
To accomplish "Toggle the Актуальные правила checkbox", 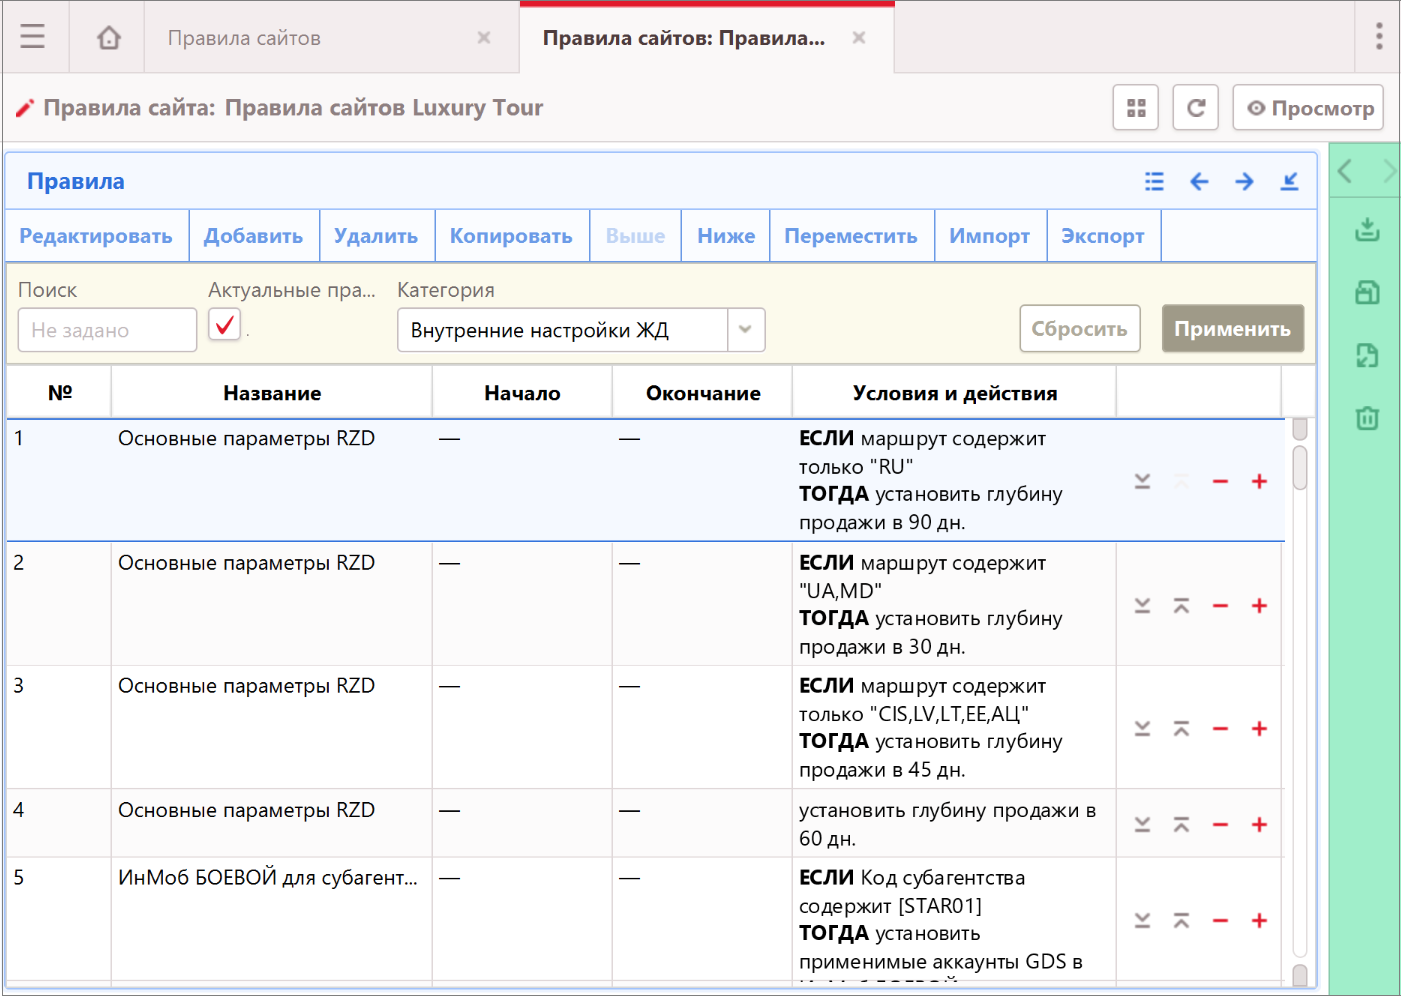I will (x=225, y=325).
